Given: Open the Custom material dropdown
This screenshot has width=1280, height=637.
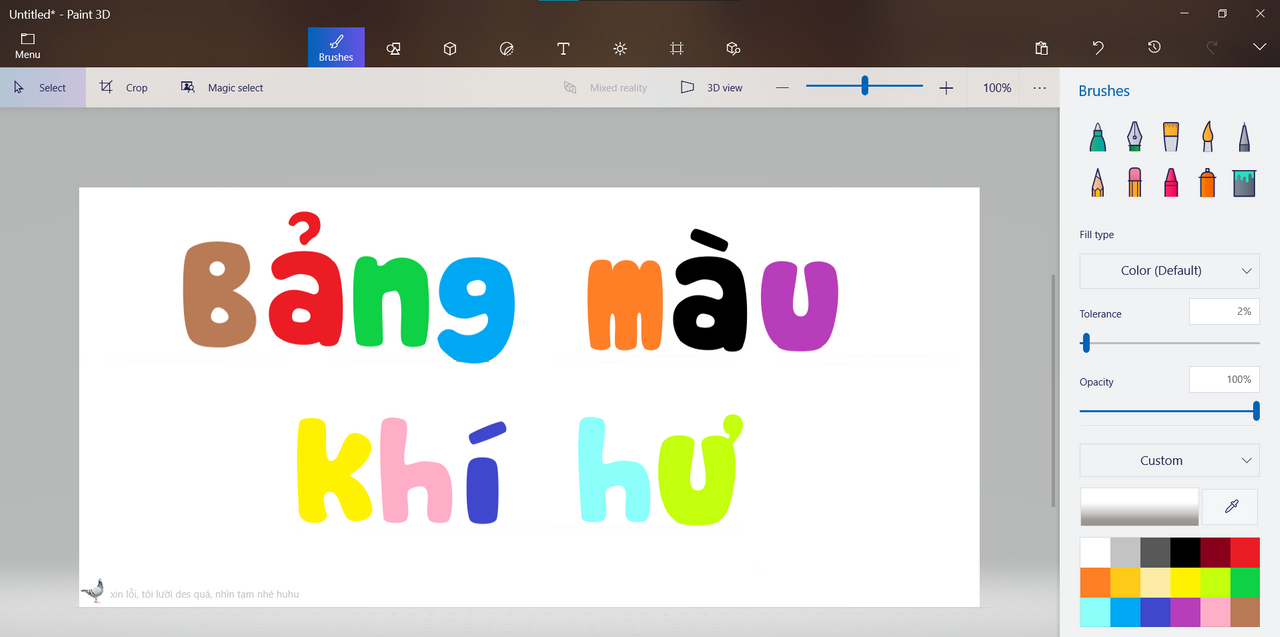Looking at the screenshot, I should coord(1169,460).
